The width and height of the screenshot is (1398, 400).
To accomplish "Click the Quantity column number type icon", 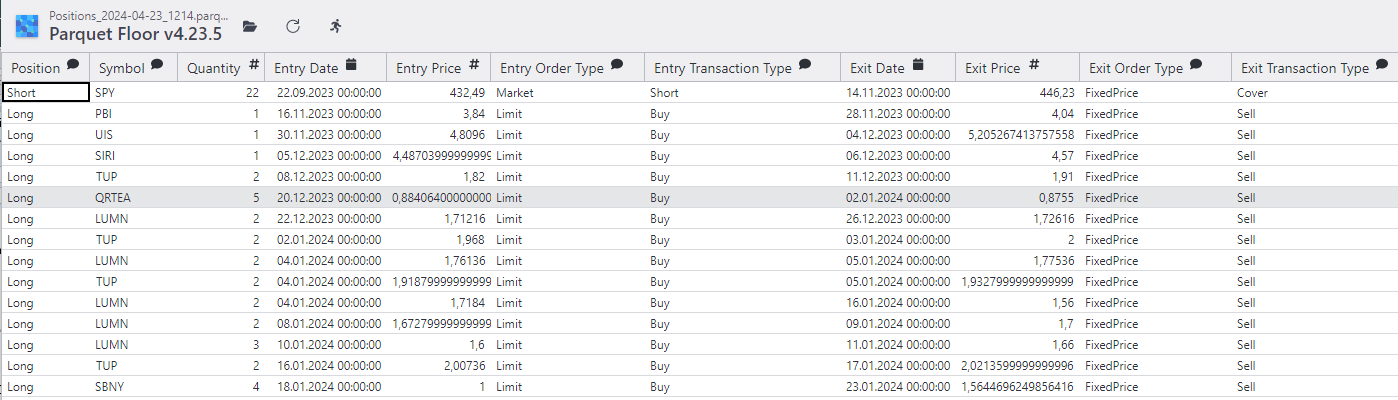I will (254, 66).
